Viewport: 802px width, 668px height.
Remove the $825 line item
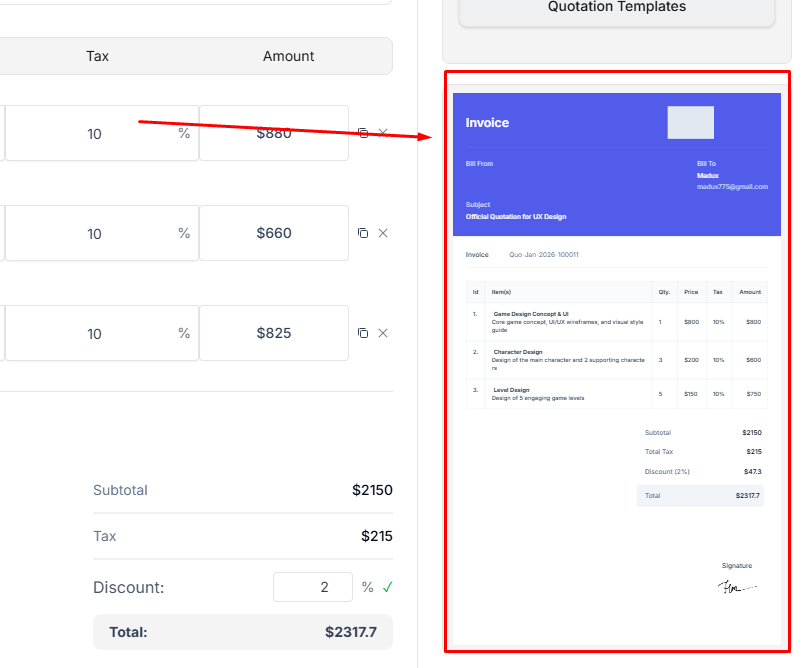click(383, 332)
